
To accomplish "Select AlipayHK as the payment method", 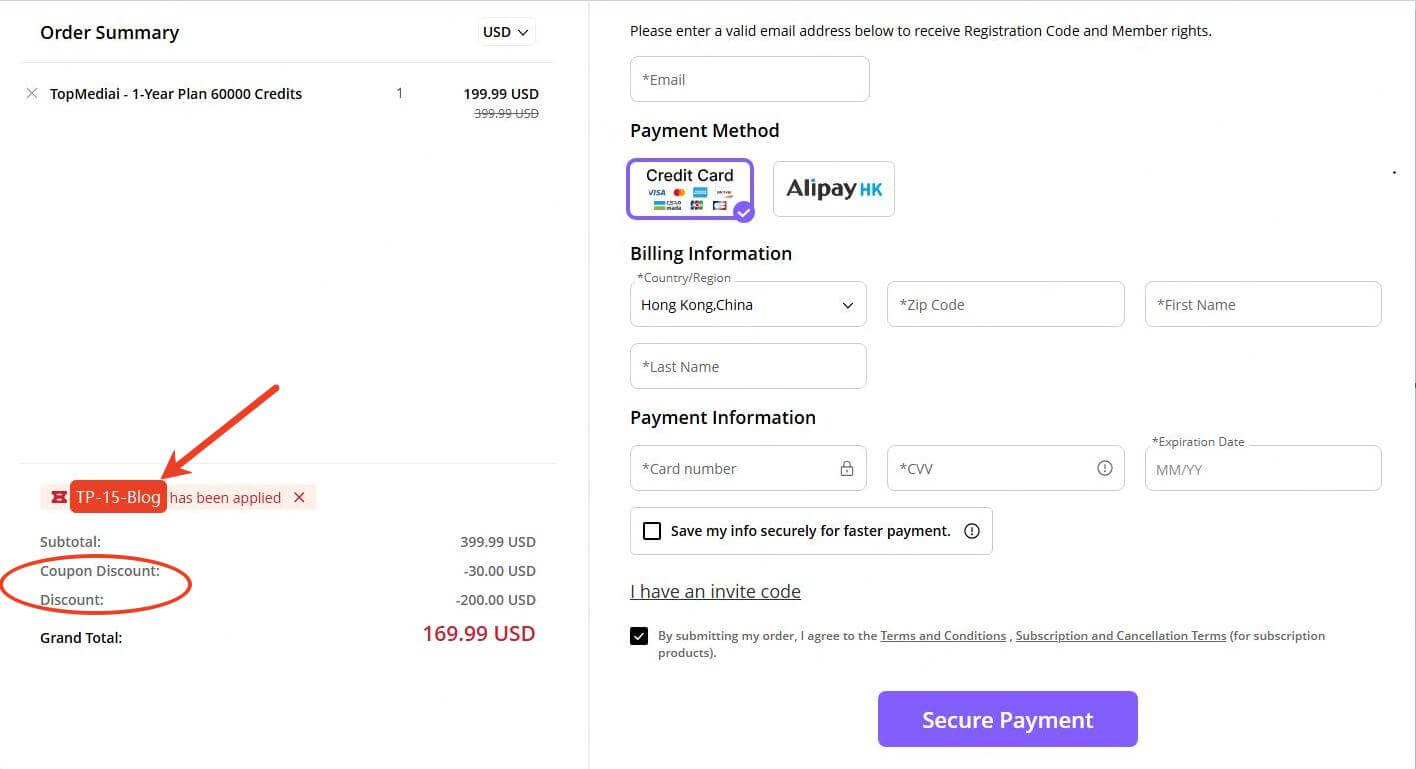I will (833, 188).
